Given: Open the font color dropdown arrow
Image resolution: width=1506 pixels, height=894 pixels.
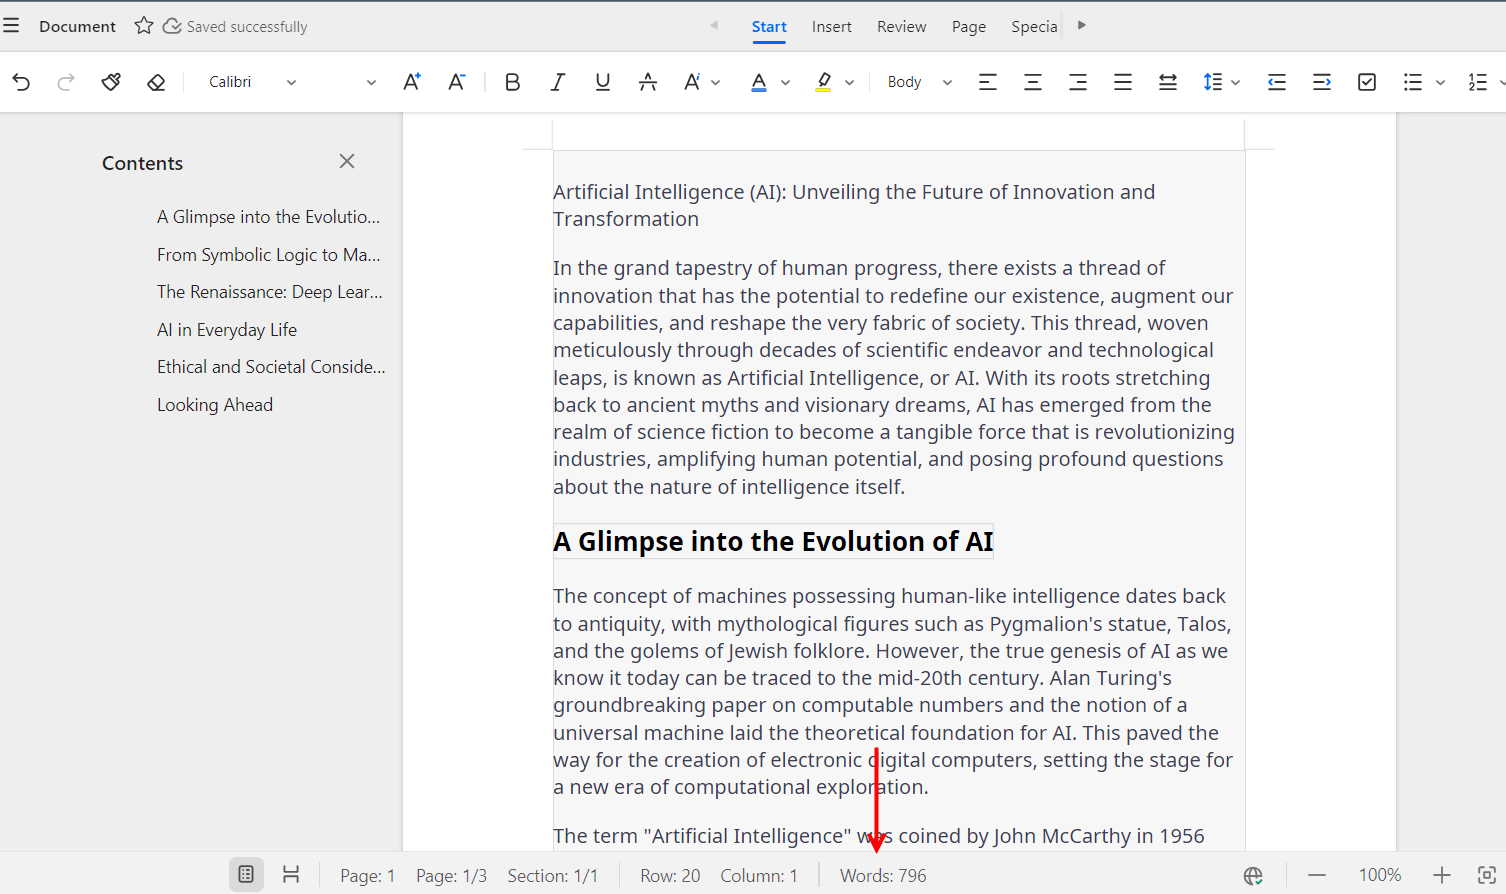Looking at the screenshot, I should pos(785,82).
